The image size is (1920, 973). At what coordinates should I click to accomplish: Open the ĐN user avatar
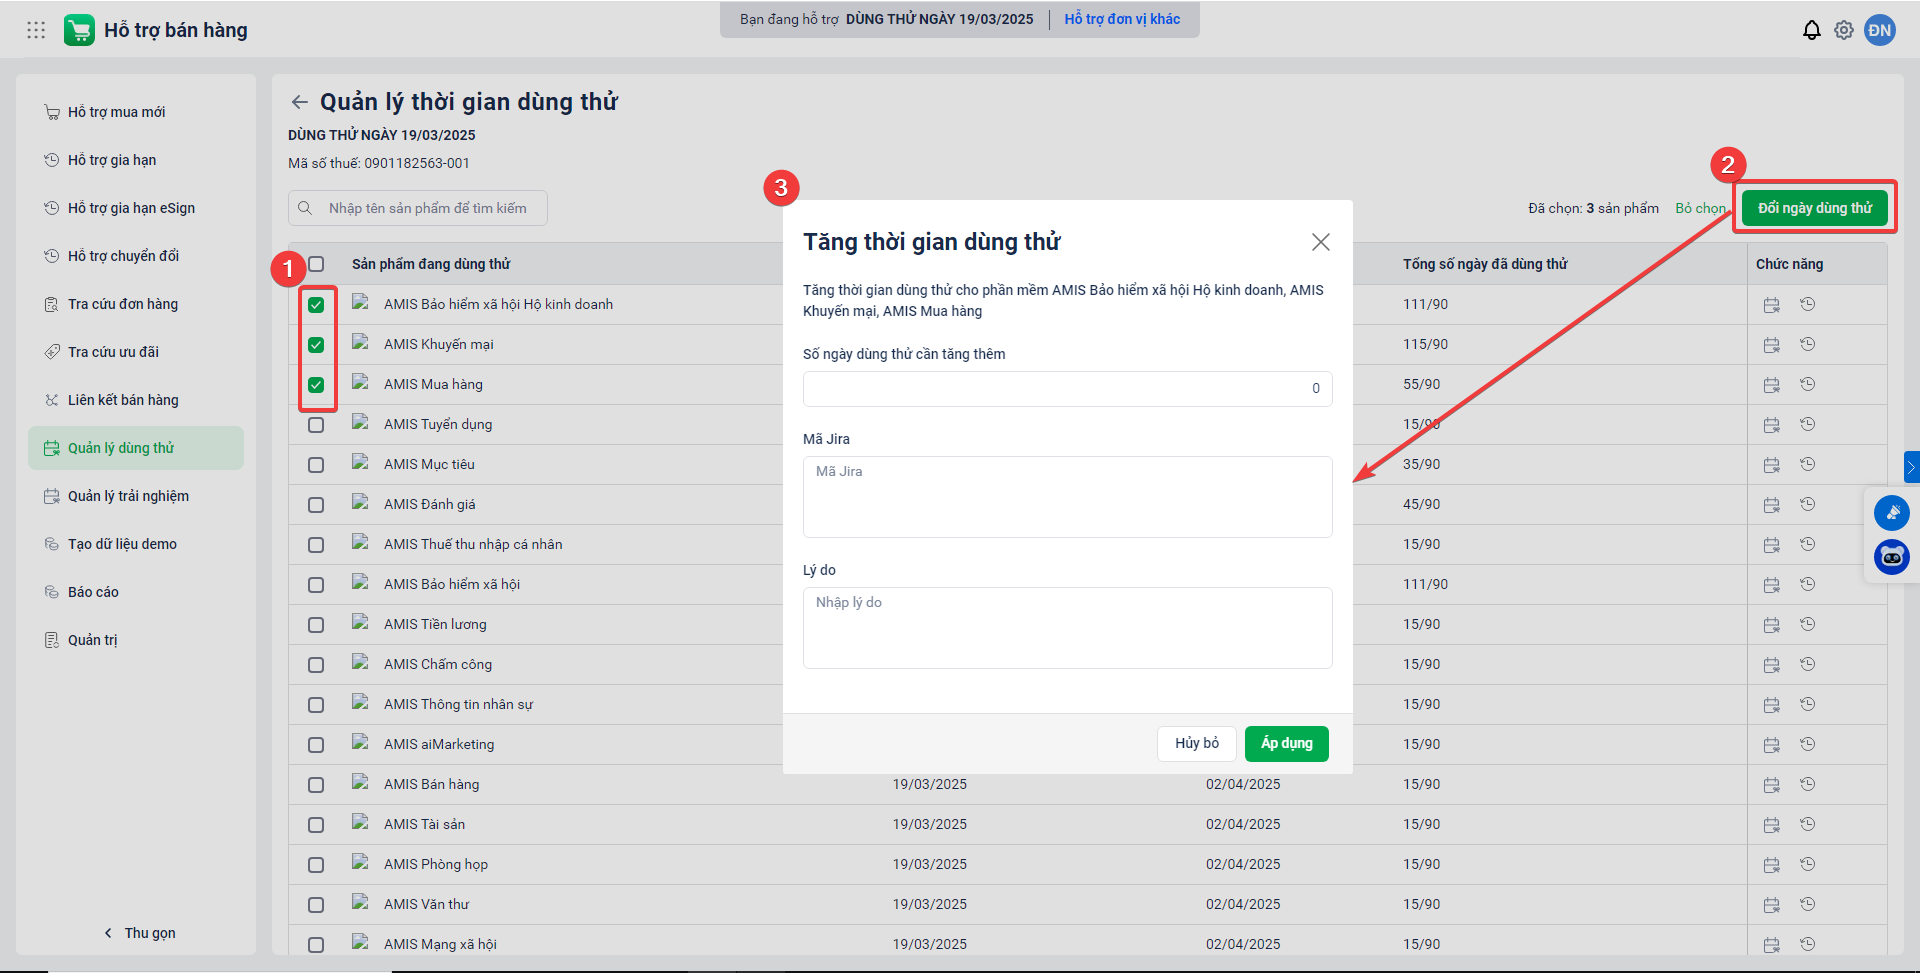(1880, 30)
